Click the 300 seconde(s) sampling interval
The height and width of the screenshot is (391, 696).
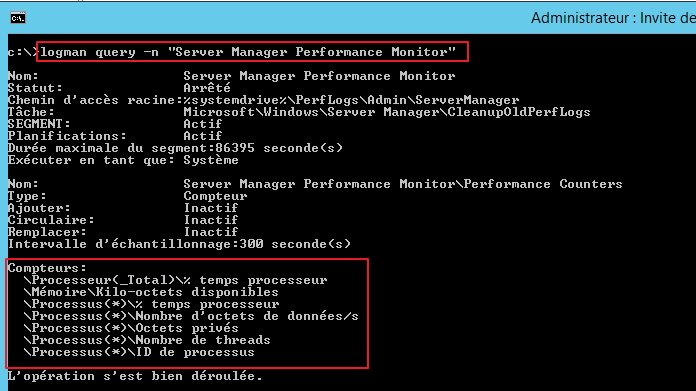point(295,244)
